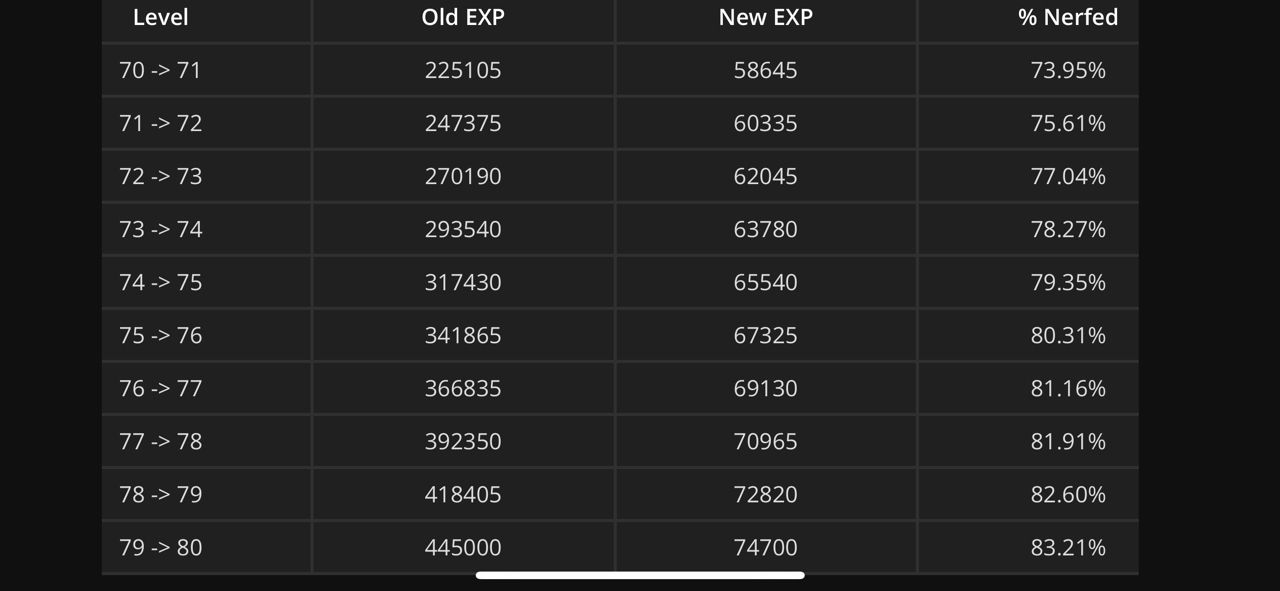Click the 72 -> 73 level cell
Viewport: 1280px width, 591px height.
tap(160, 176)
